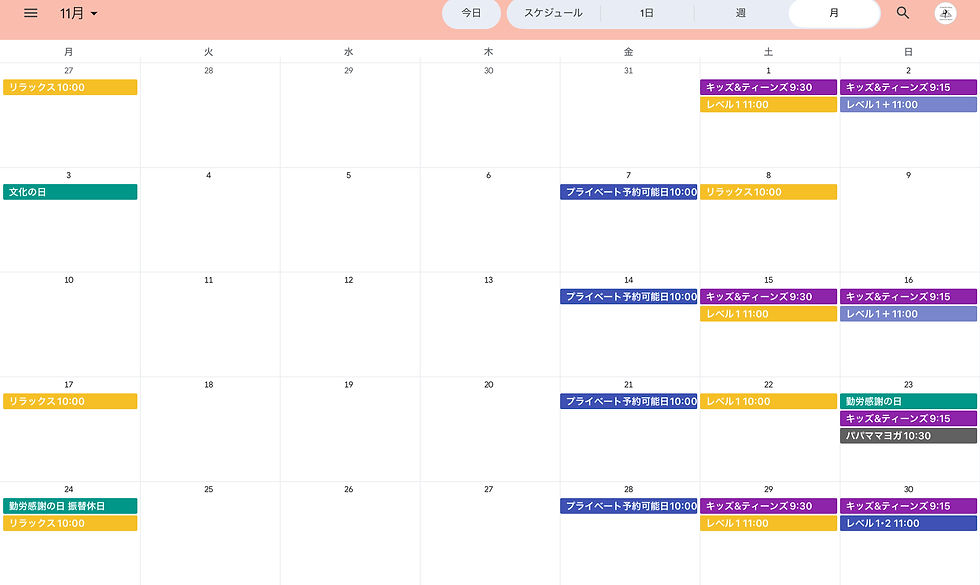Open リラックス 10:00 event on November 17

[70, 401]
